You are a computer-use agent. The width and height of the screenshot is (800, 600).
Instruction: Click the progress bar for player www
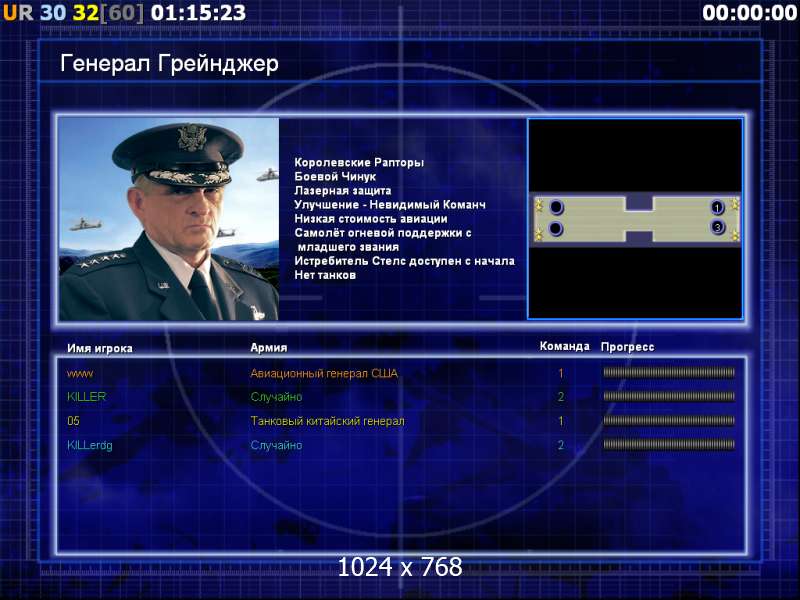point(669,372)
